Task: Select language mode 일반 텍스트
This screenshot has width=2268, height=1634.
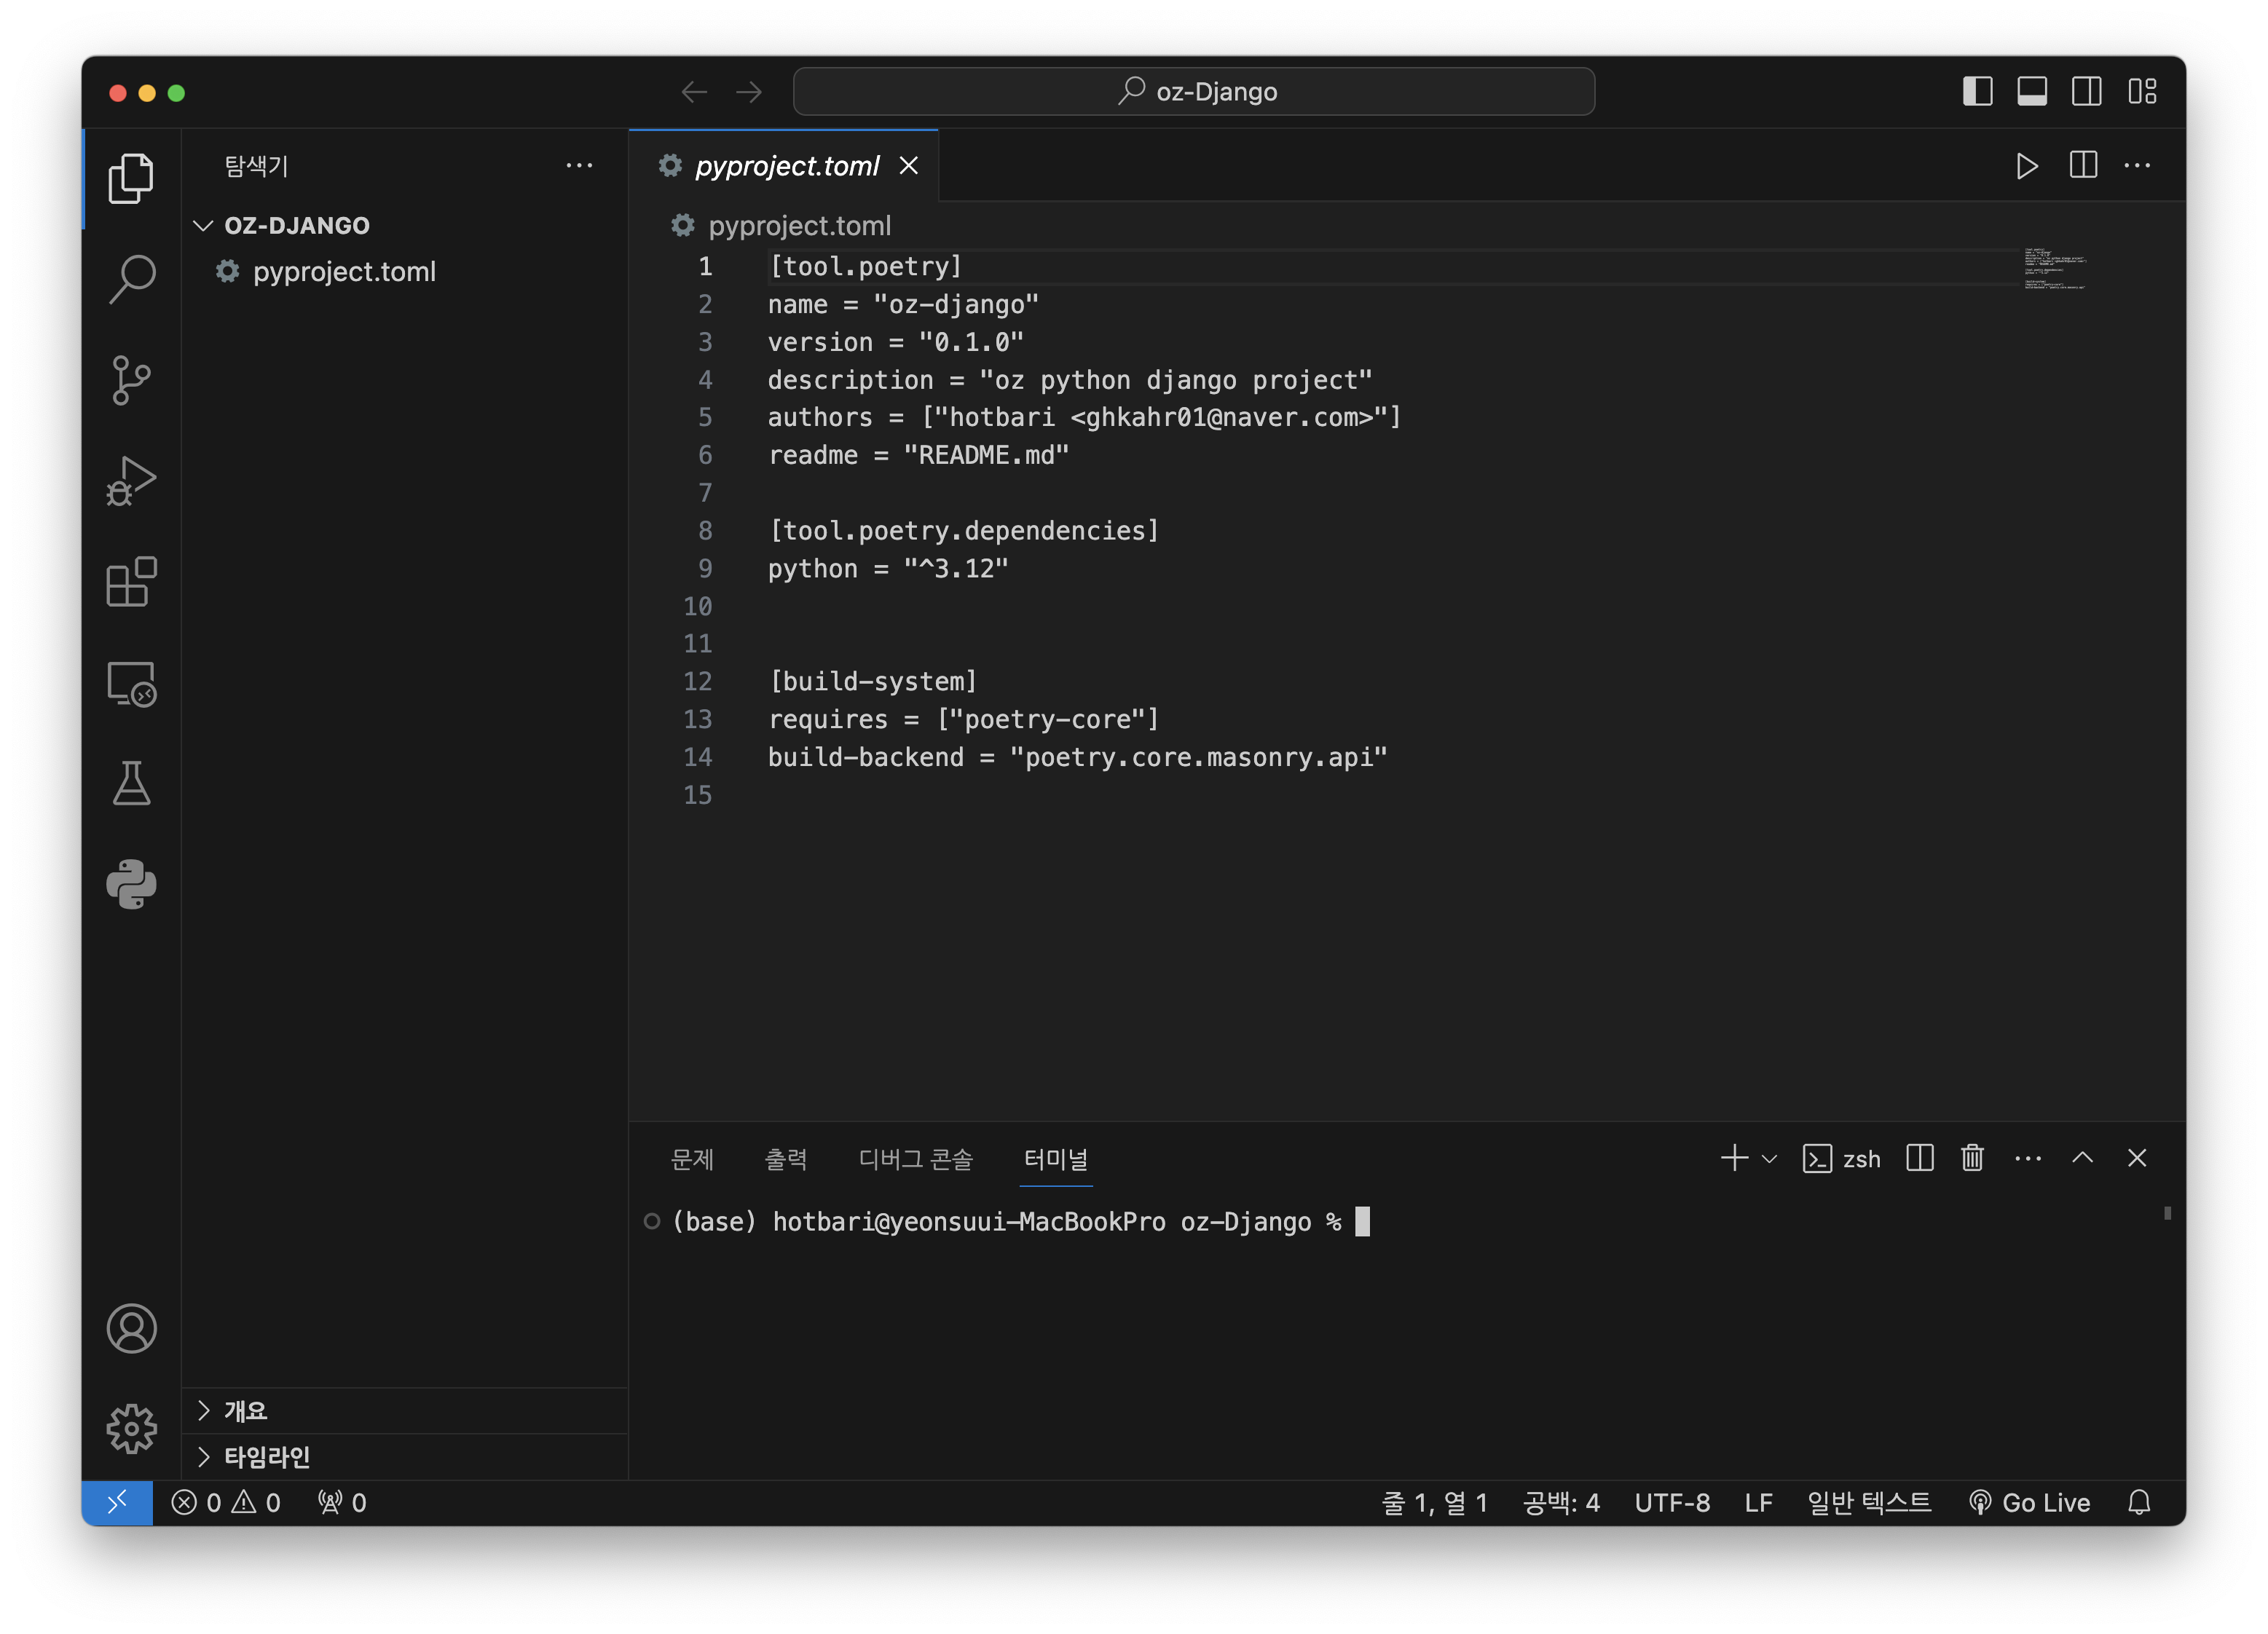Action: (x=1869, y=1502)
